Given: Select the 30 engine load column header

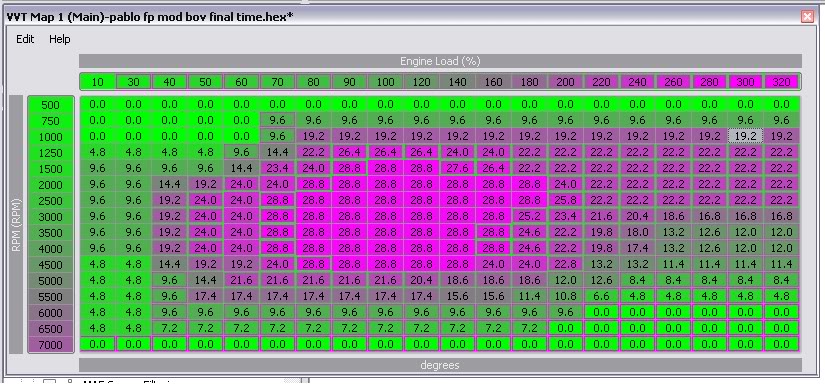Looking at the screenshot, I should (x=134, y=82).
